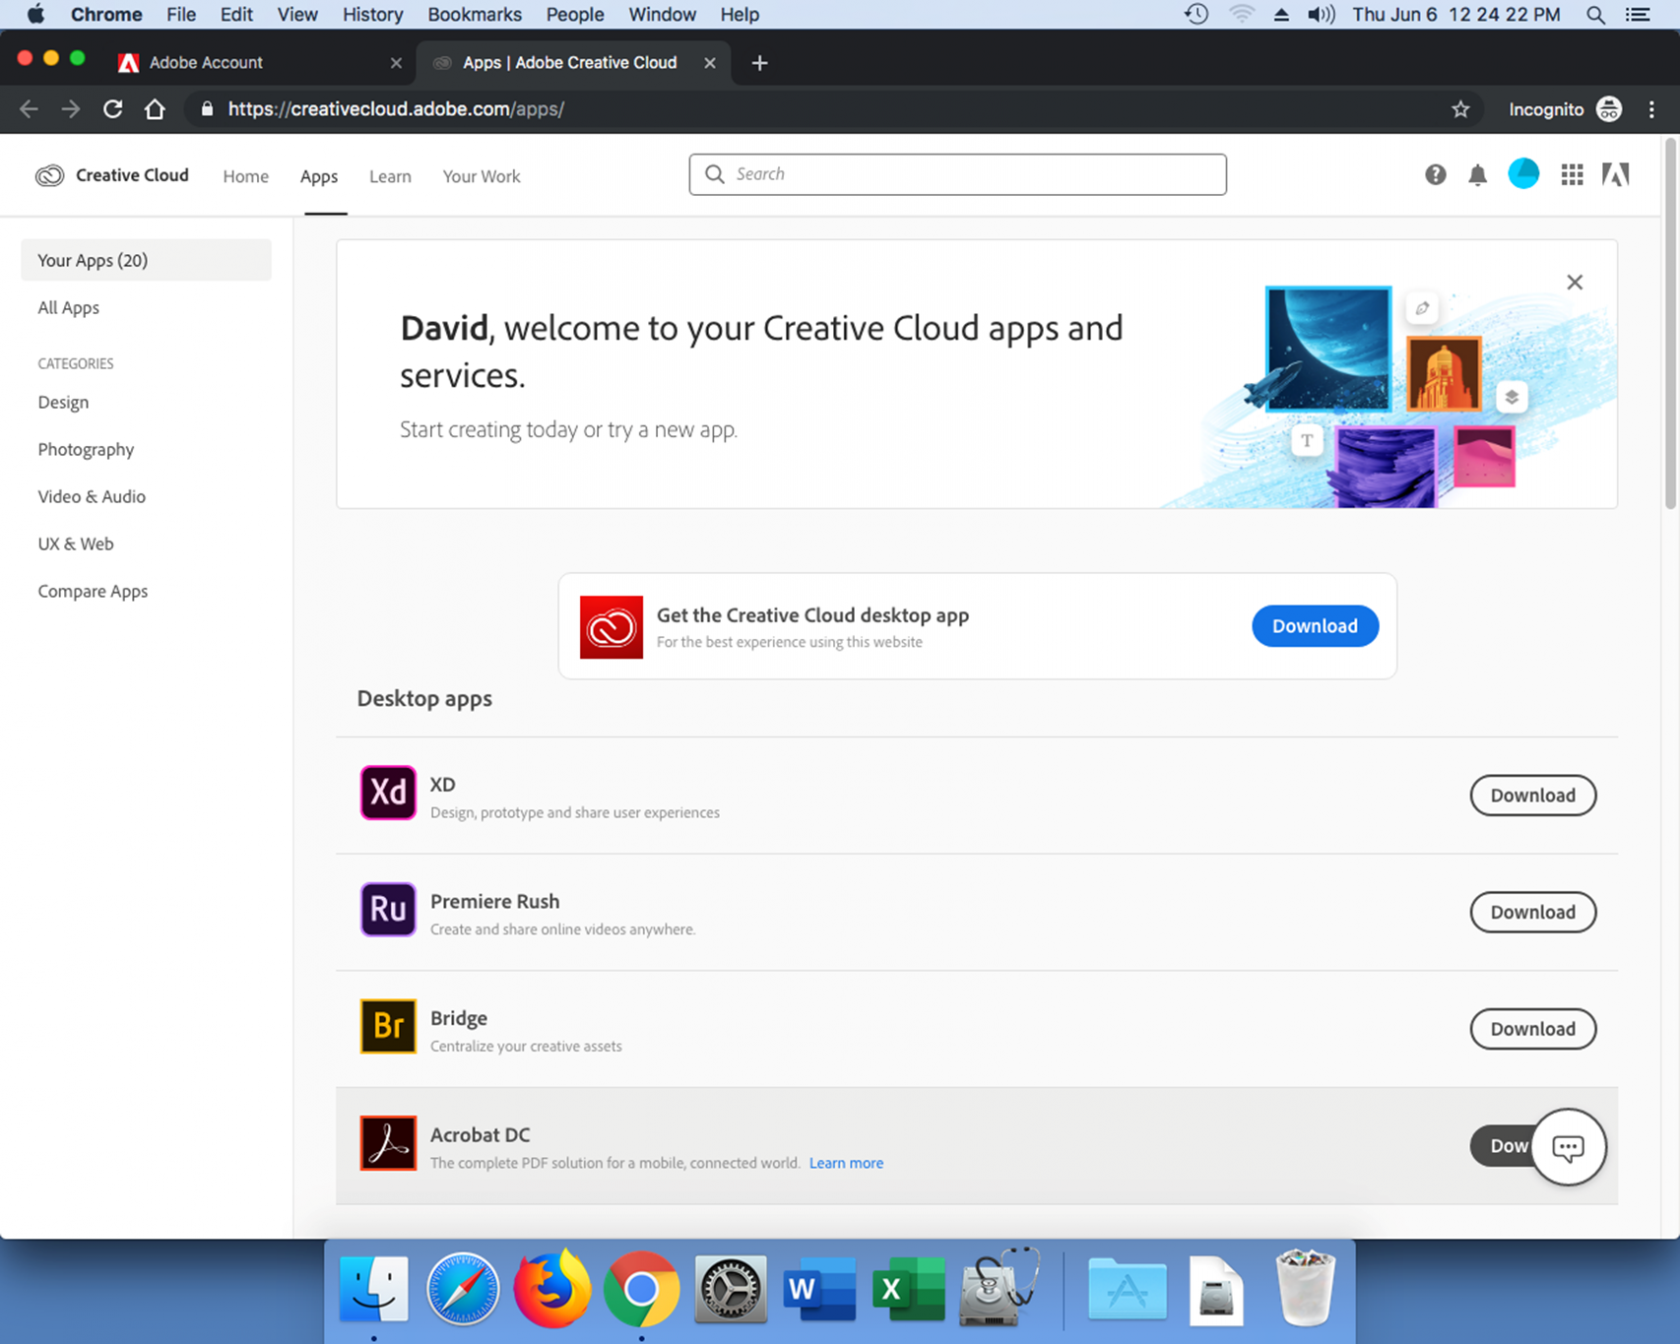Screen dimensions: 1680x1344
Task: Reload the page
Action: (113, 109)
